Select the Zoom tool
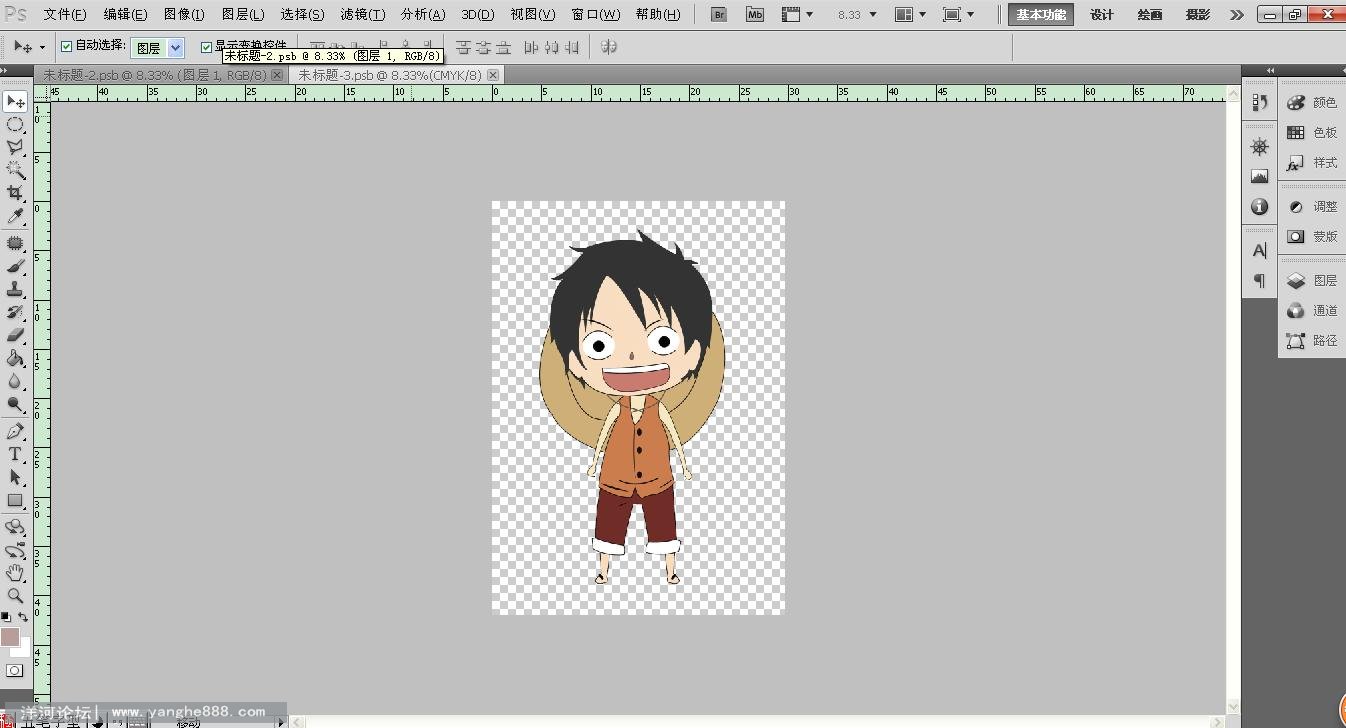This screenshot has width=1346, height=728. 15,596
